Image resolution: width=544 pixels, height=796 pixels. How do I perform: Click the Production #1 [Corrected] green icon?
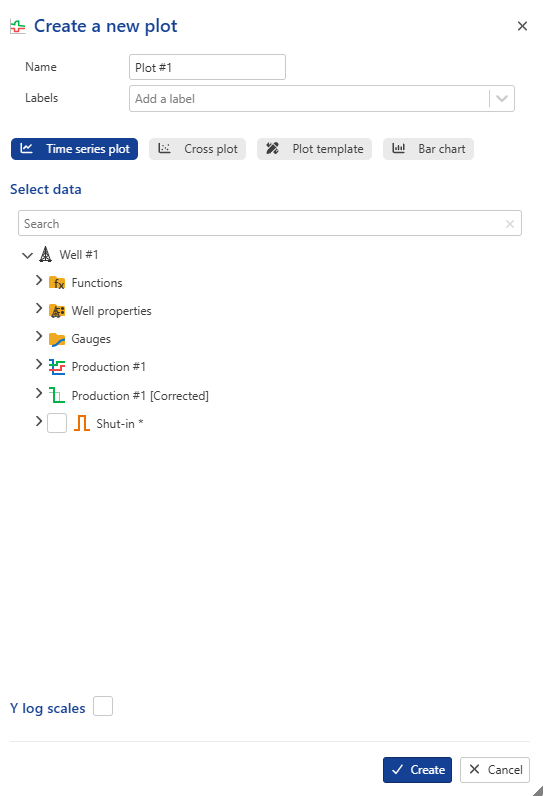[57, 395]
